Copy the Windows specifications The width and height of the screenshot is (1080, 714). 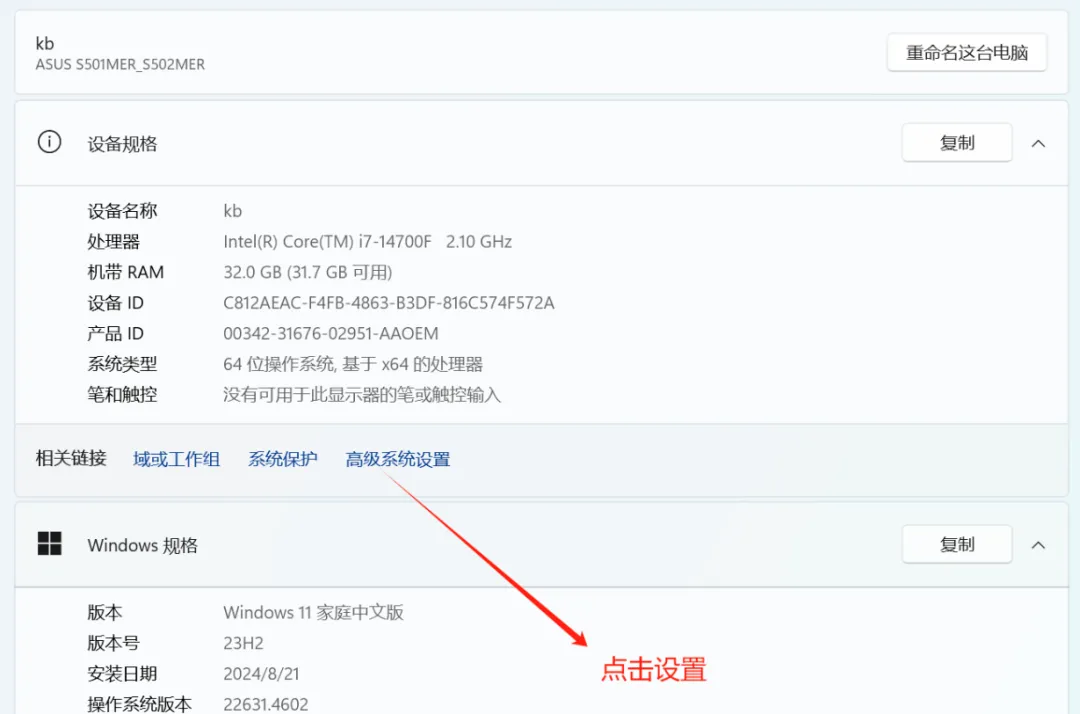[957, 545]
